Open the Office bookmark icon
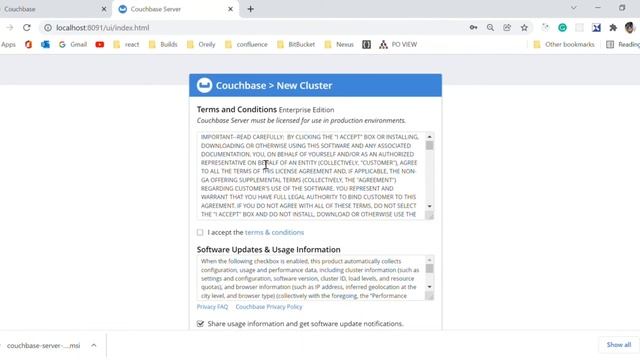The image size is (640, 360). [x=28, y=44]
